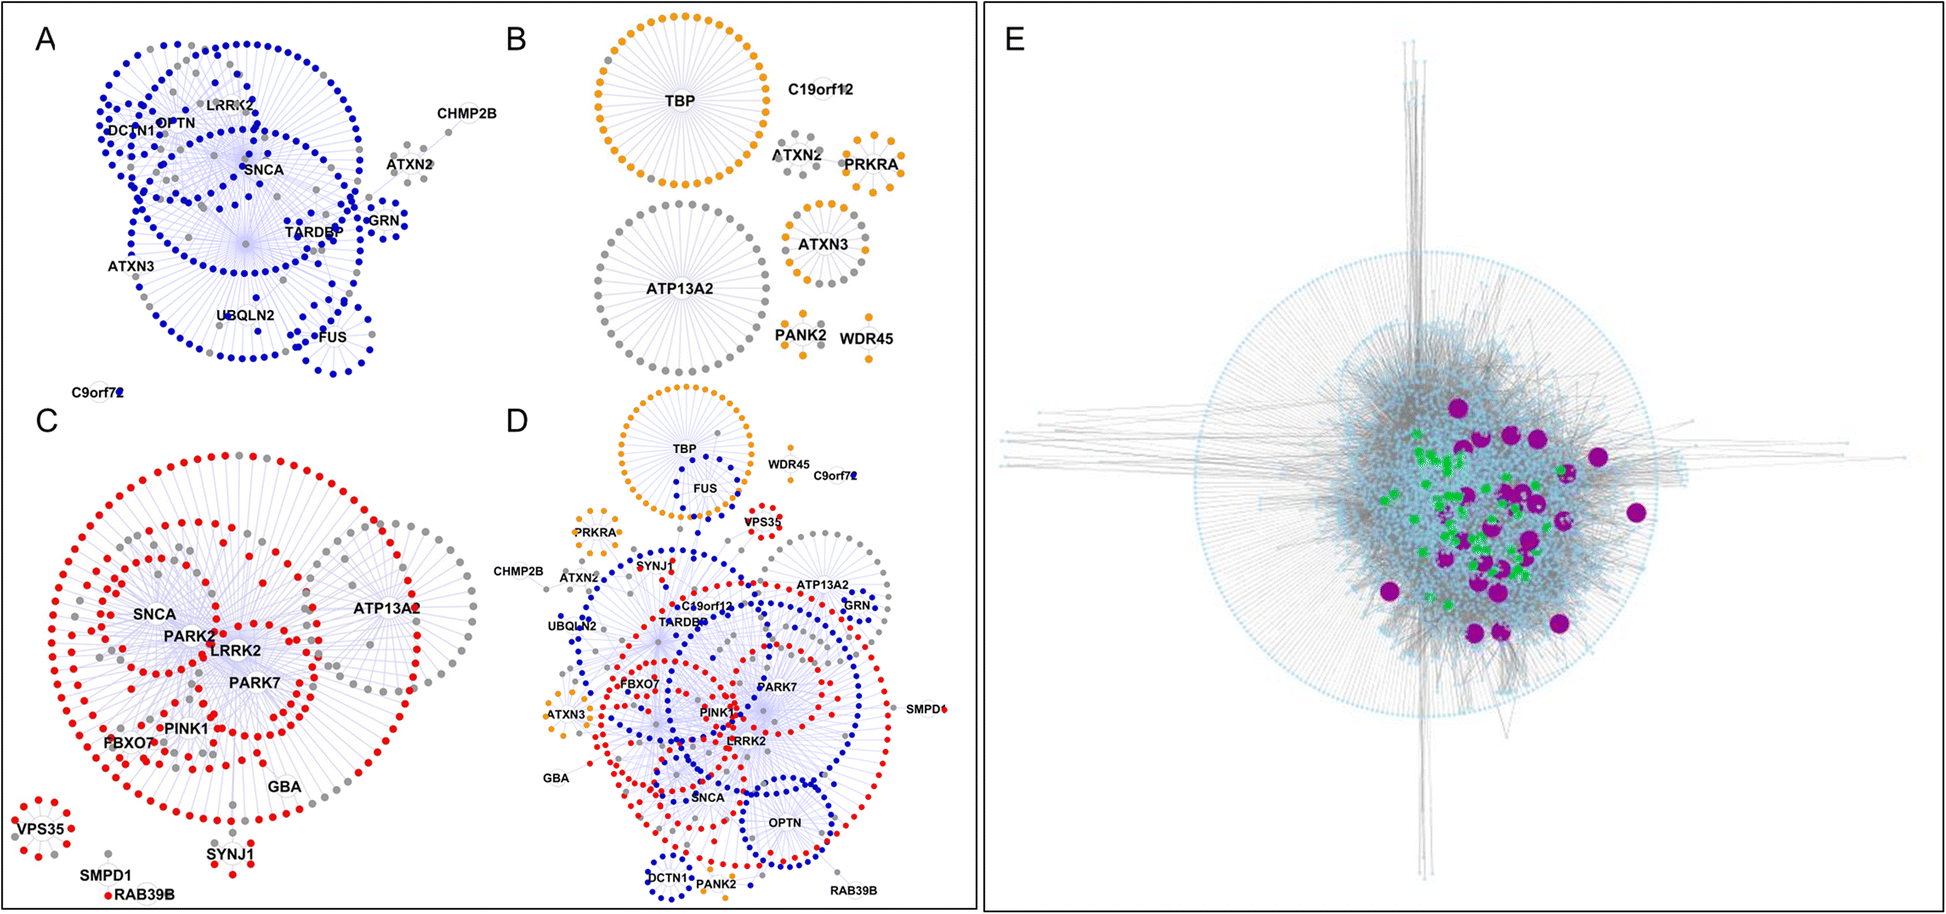Screen dimensions: 1946x914
Task: Pick the PANK2 label in panel D
Action: [717, 885]
